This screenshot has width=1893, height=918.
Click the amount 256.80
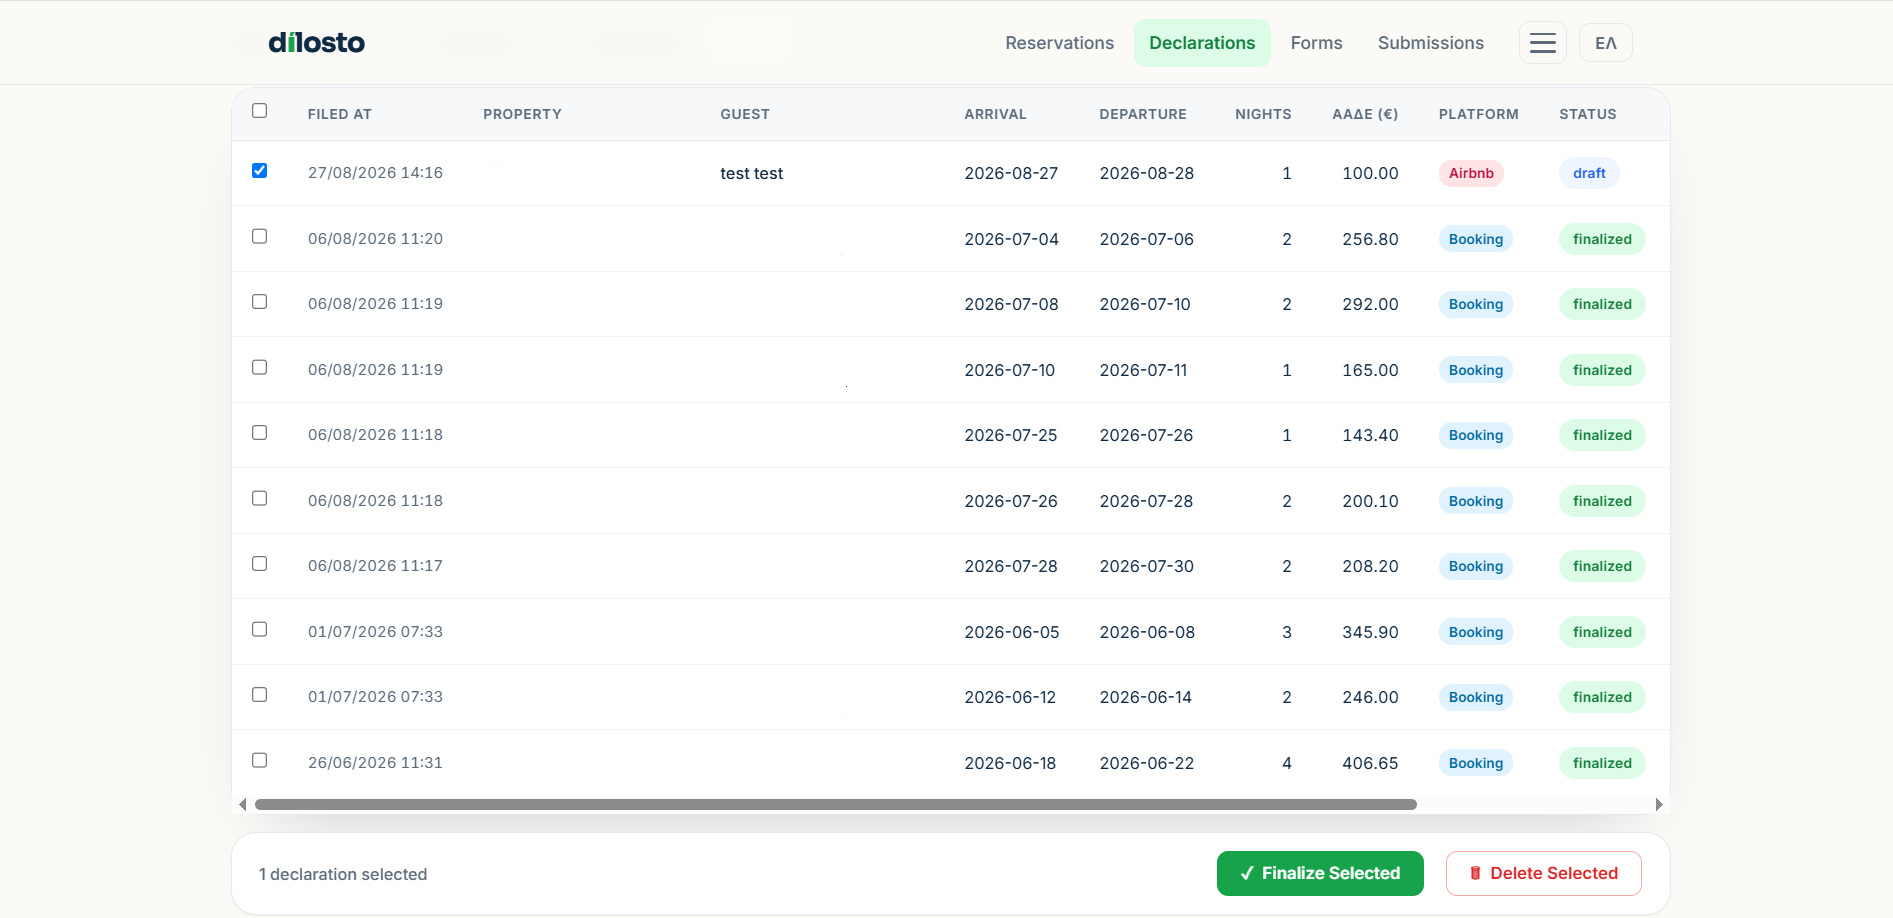pos(1370,239)
